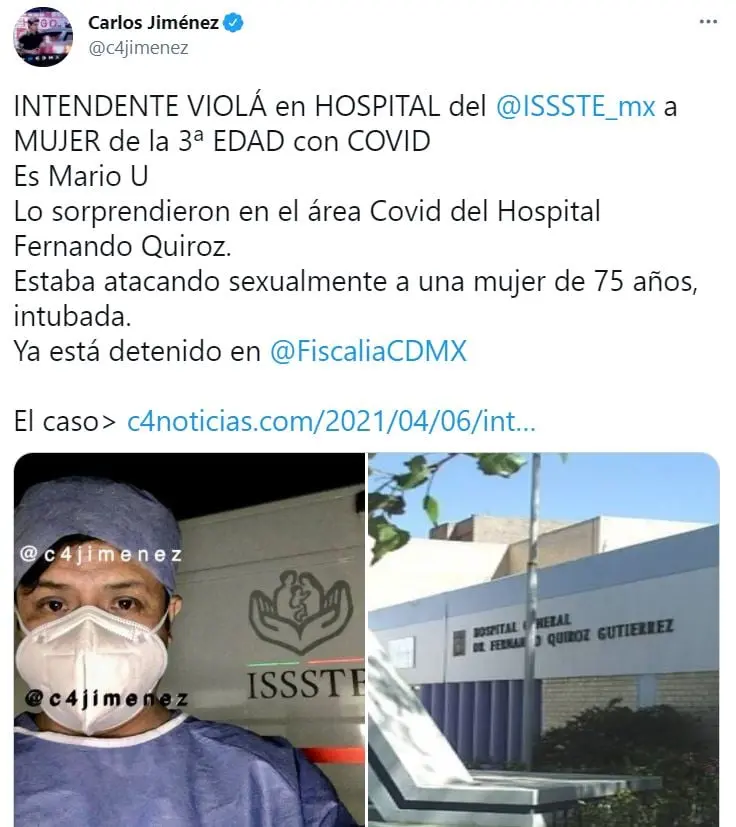The width and height of the screenshot is (736, 827).
Task: Open the photo of the masked man
Action: point(189,639)
